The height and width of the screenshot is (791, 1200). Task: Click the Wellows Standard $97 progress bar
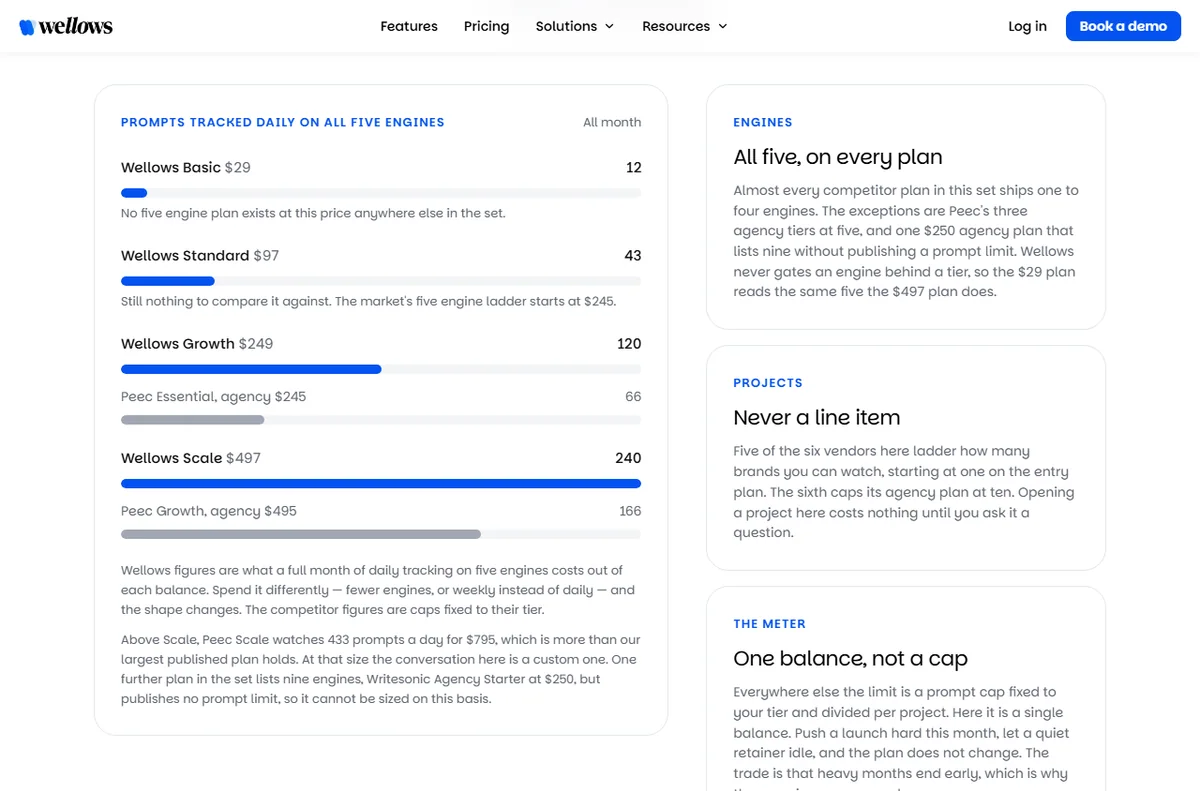381,281
